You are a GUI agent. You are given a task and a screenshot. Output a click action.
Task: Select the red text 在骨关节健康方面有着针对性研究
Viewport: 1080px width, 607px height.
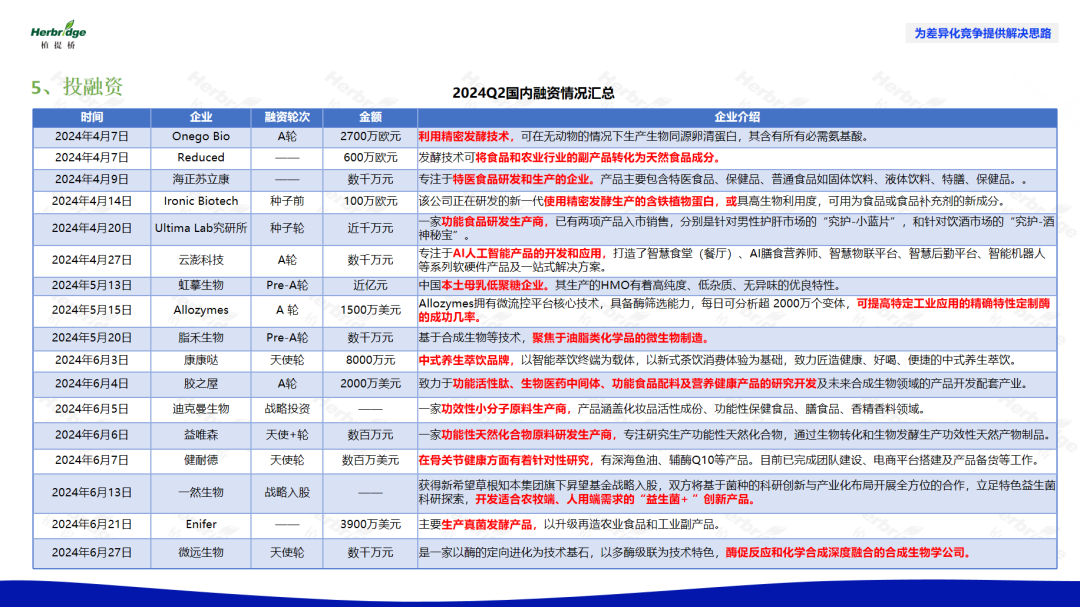(x=503, y=460)
